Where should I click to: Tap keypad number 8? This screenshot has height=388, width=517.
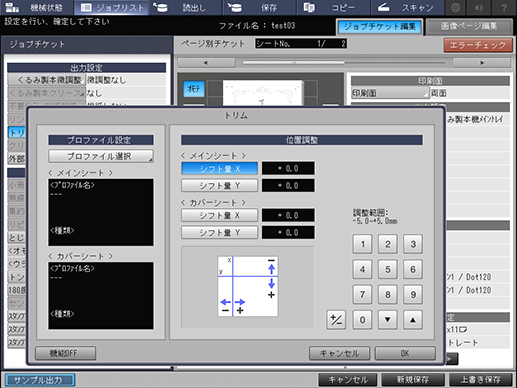tap(388, 295)
